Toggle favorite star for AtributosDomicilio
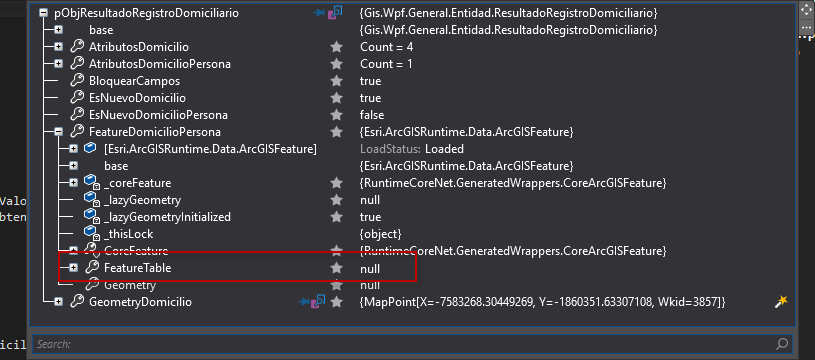This screenshot has width=815, height=360. pos(337,47)
